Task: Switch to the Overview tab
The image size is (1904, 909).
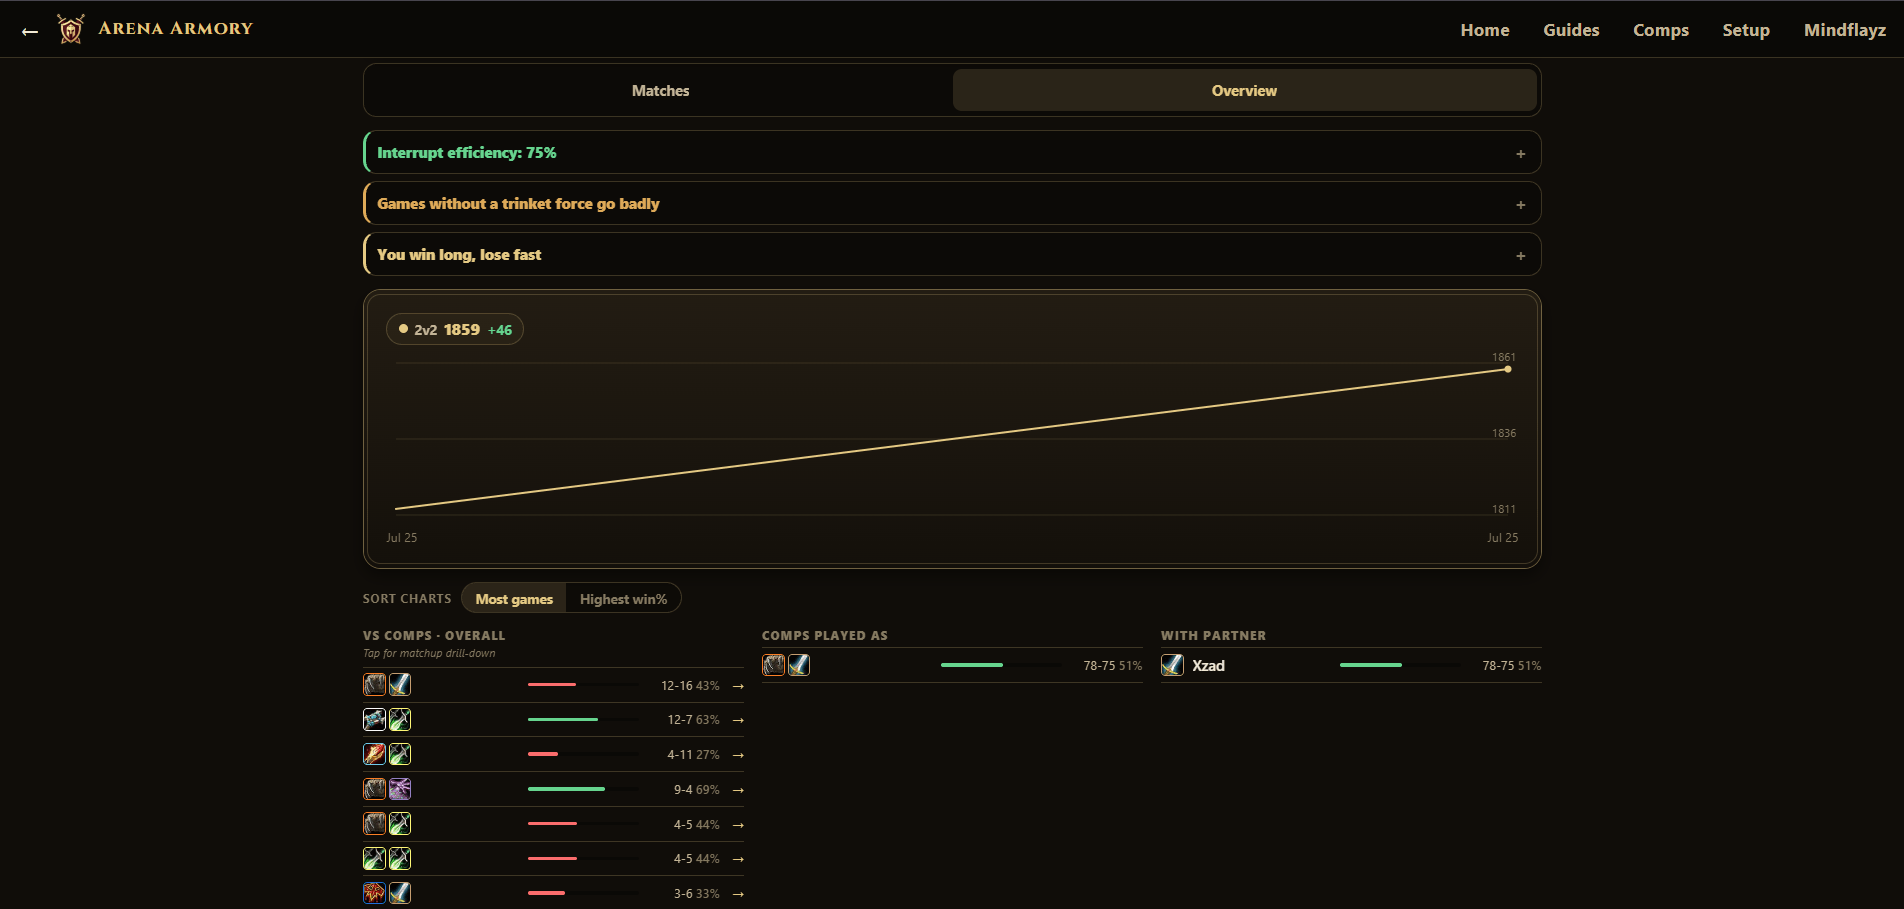Action: point(1244,90)
